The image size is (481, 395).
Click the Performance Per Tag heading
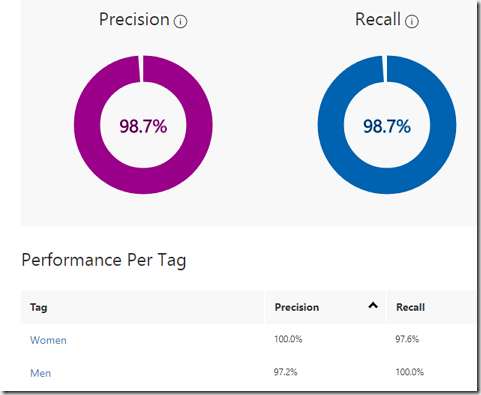click(104, 260)
